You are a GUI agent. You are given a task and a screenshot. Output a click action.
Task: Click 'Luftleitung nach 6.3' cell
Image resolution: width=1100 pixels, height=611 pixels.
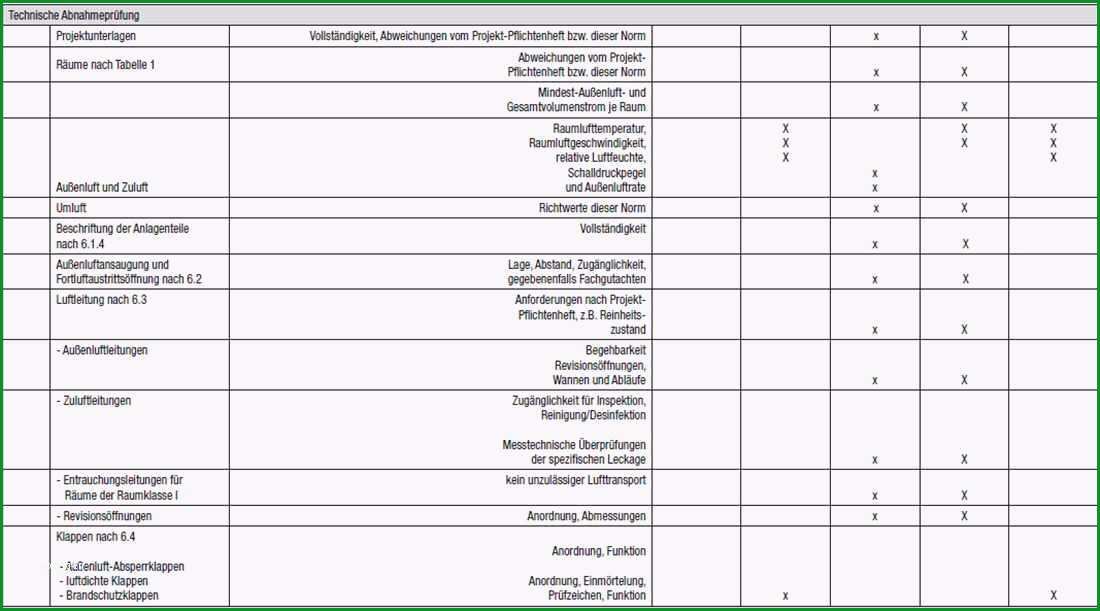[101, 300]
